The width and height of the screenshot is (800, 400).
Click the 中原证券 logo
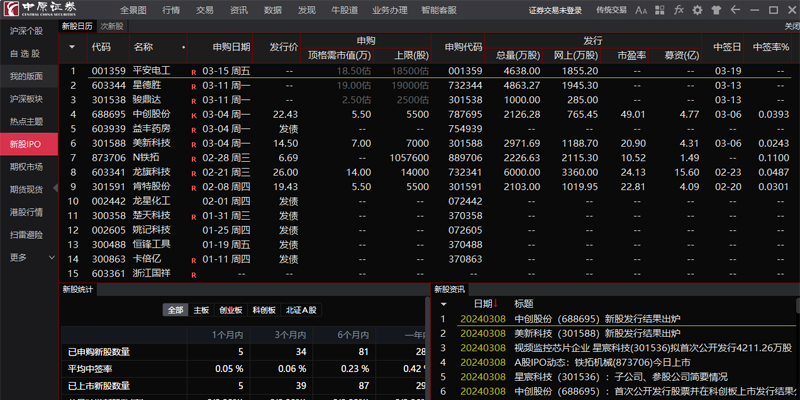[x=40, y=10]
